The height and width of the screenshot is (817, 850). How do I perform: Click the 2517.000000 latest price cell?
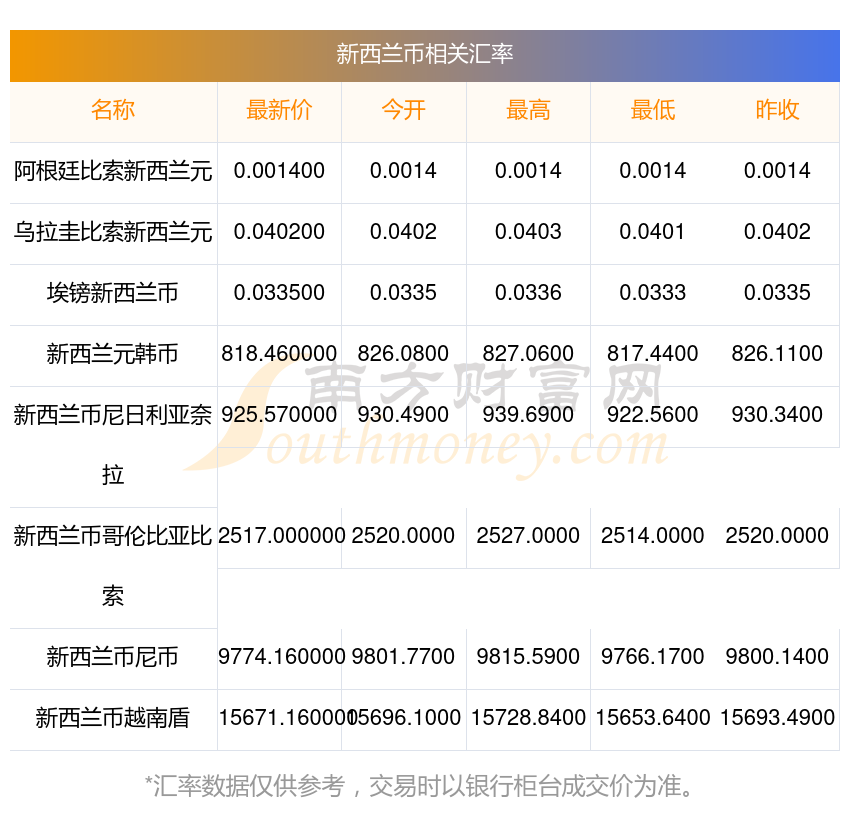click(x=281, y=536)
